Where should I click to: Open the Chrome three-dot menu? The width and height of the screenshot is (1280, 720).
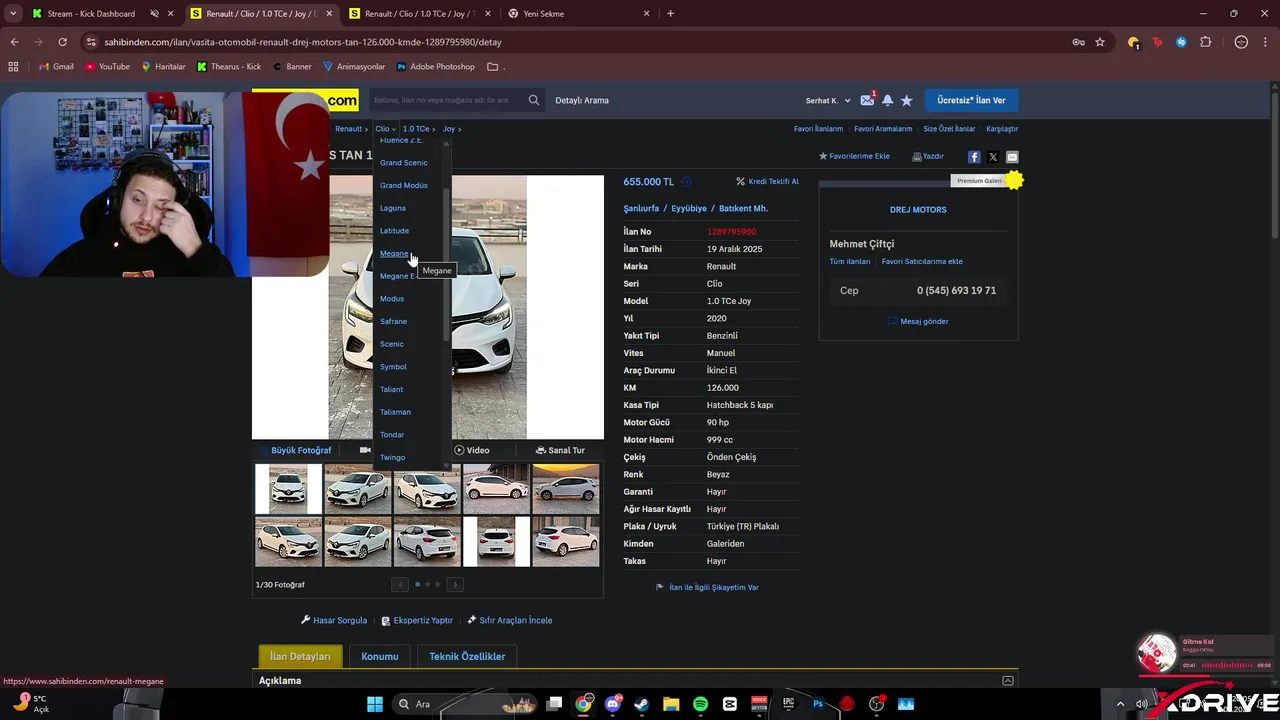1267,42
